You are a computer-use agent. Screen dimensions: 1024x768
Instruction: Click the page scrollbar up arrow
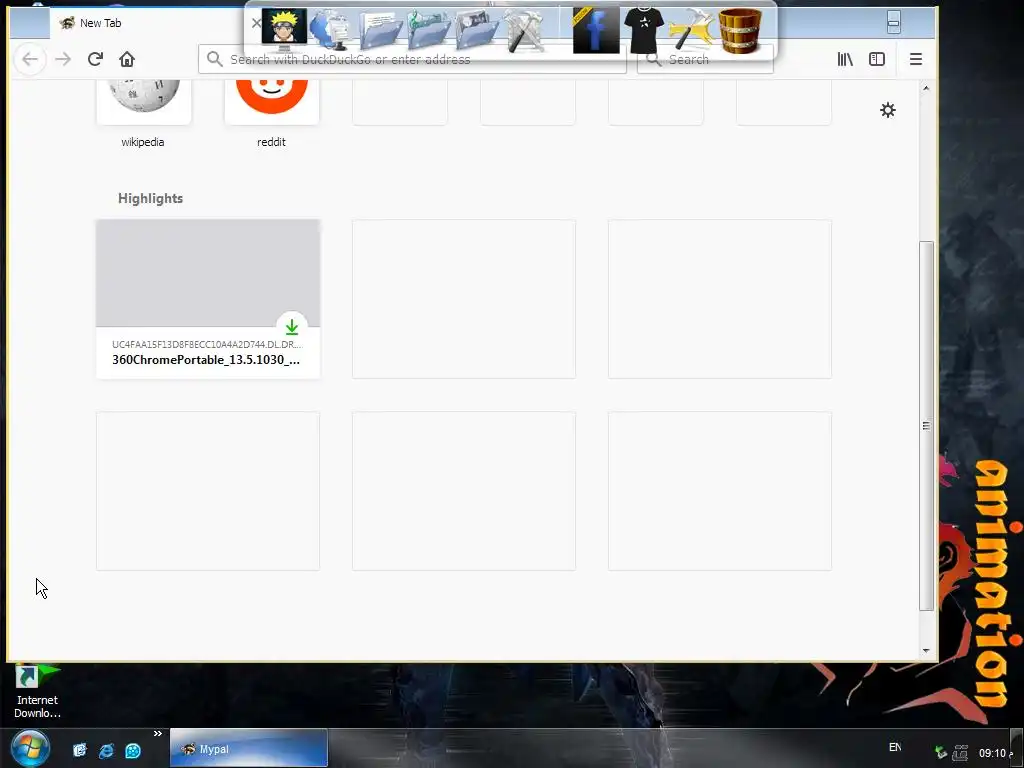coord(926,88)
